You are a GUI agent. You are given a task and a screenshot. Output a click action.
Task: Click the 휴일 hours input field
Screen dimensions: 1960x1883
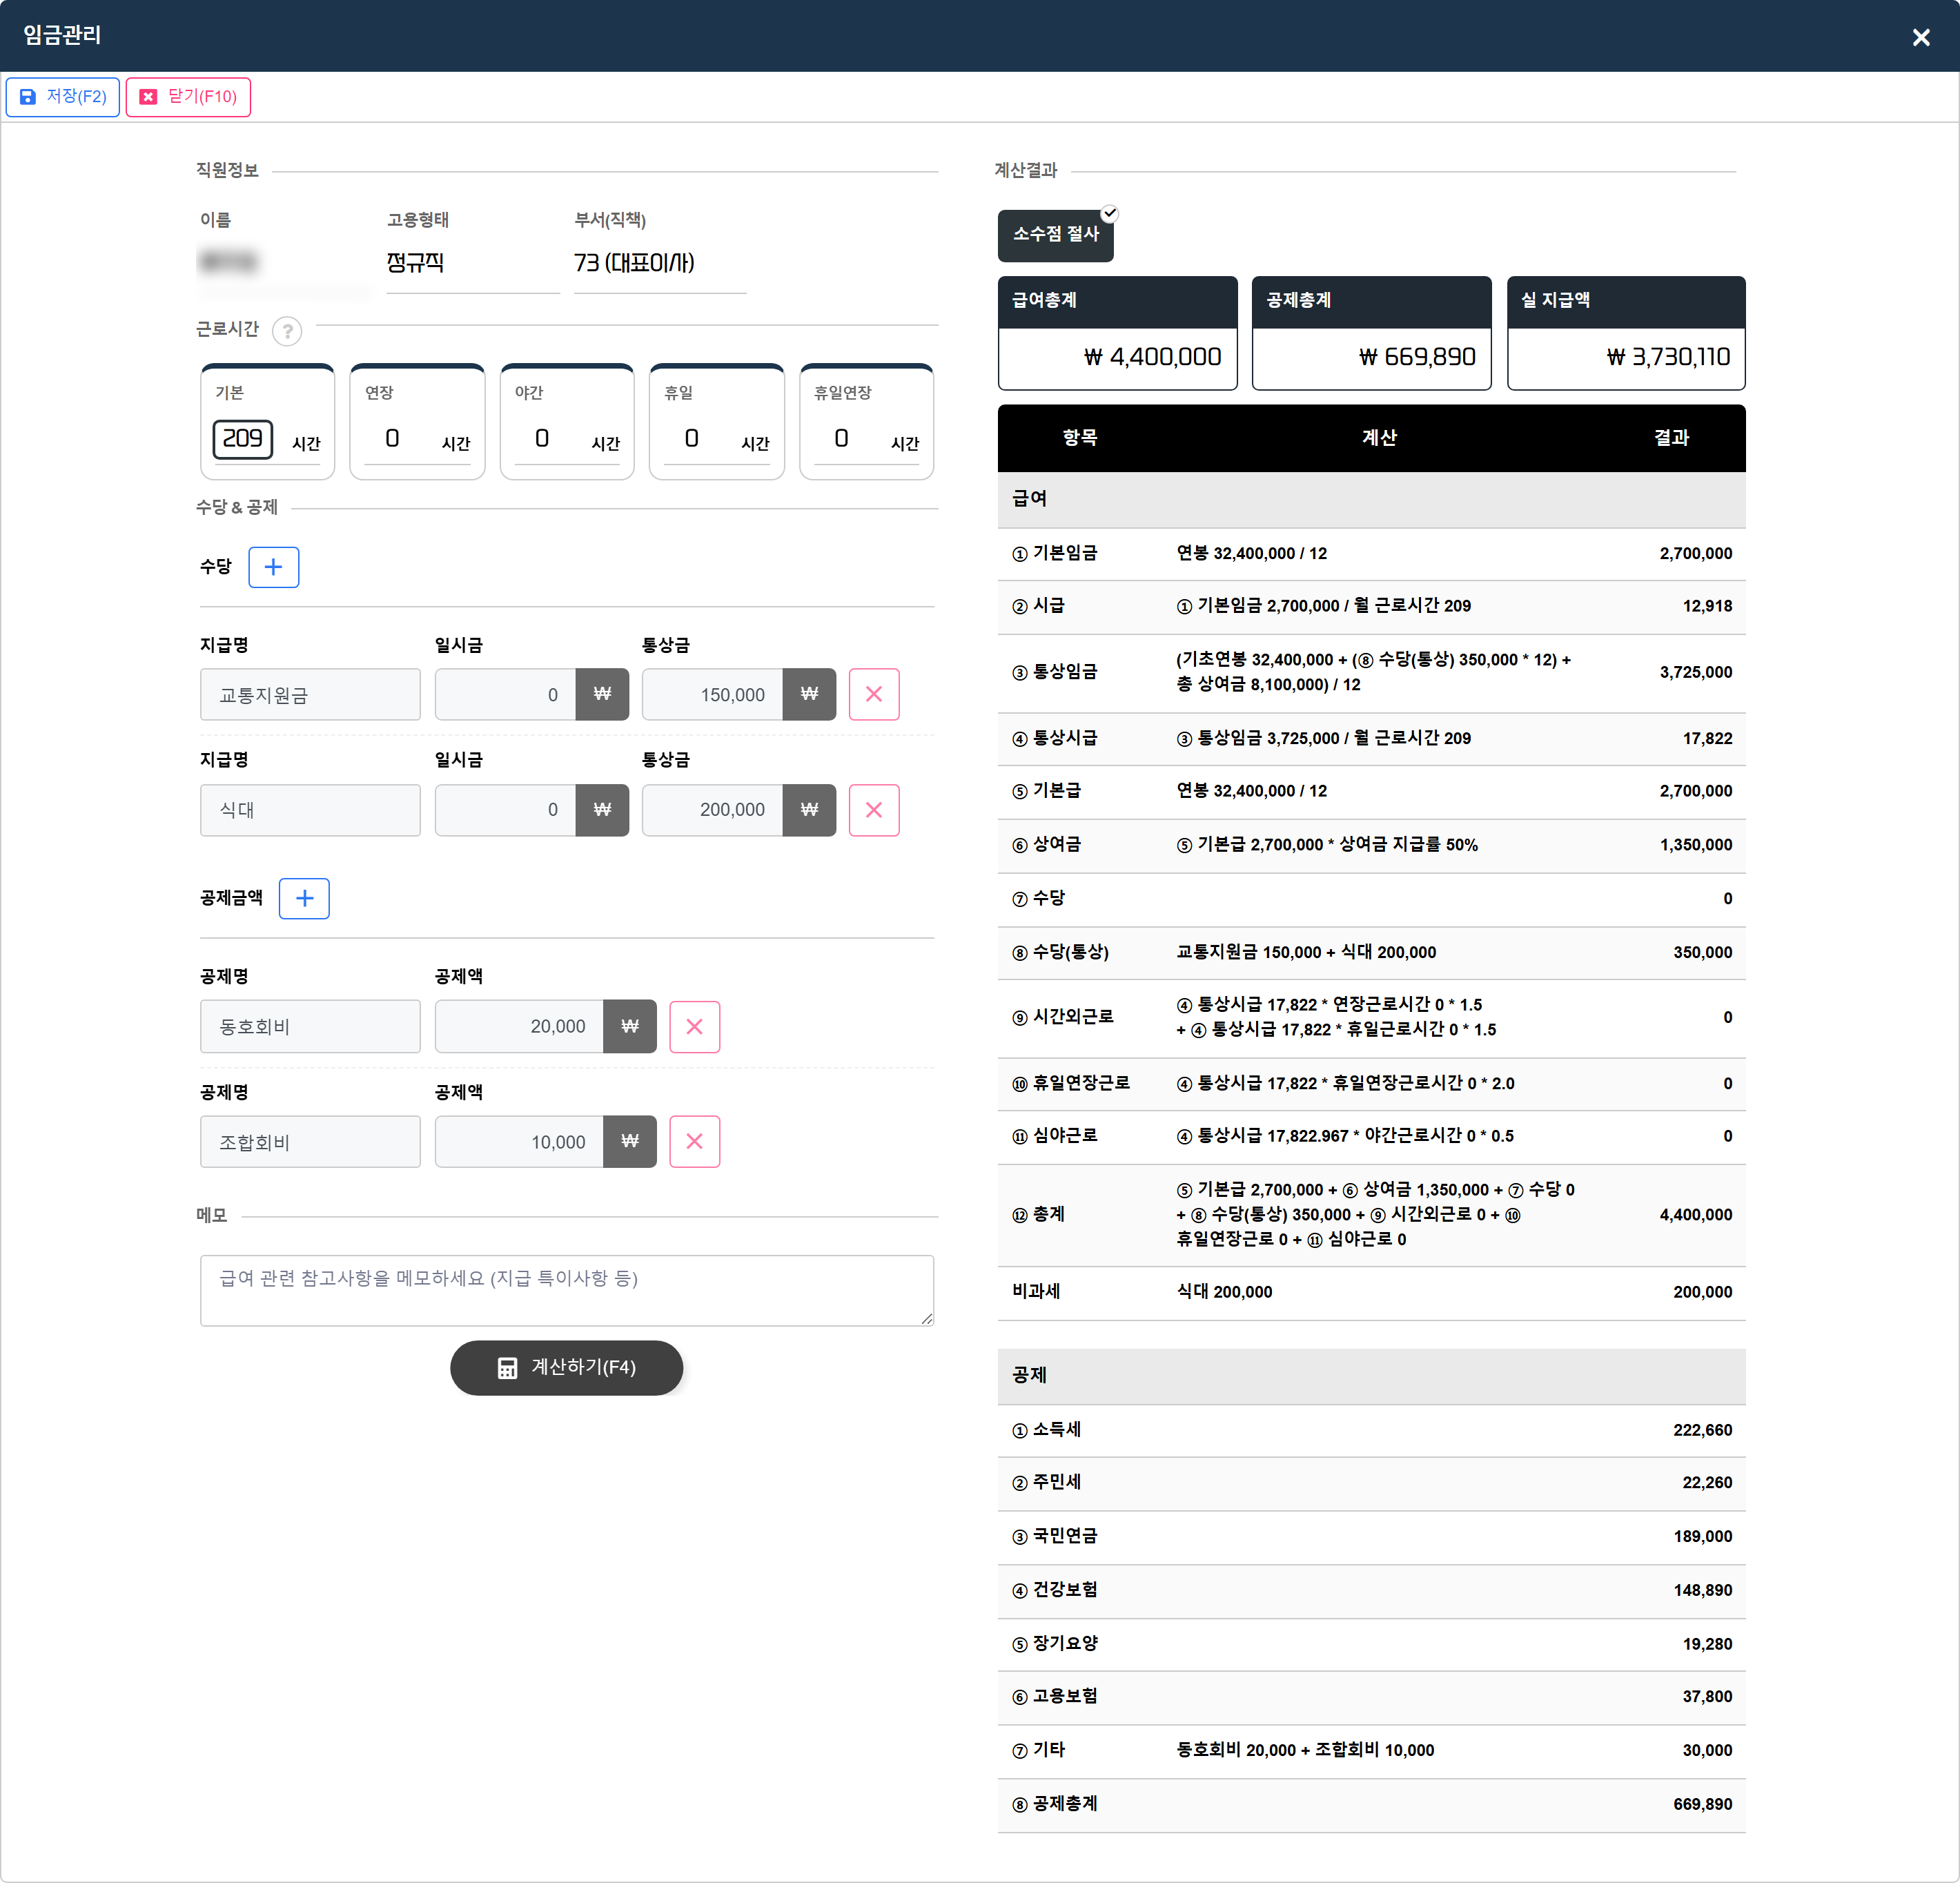692,439
